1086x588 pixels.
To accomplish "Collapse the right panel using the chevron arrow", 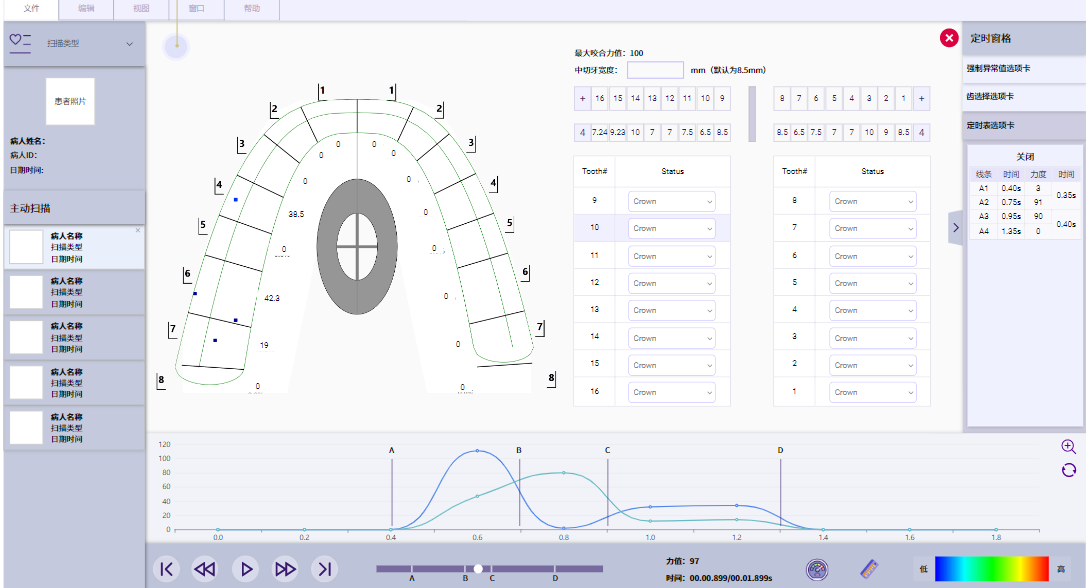I will pos(955,228).
